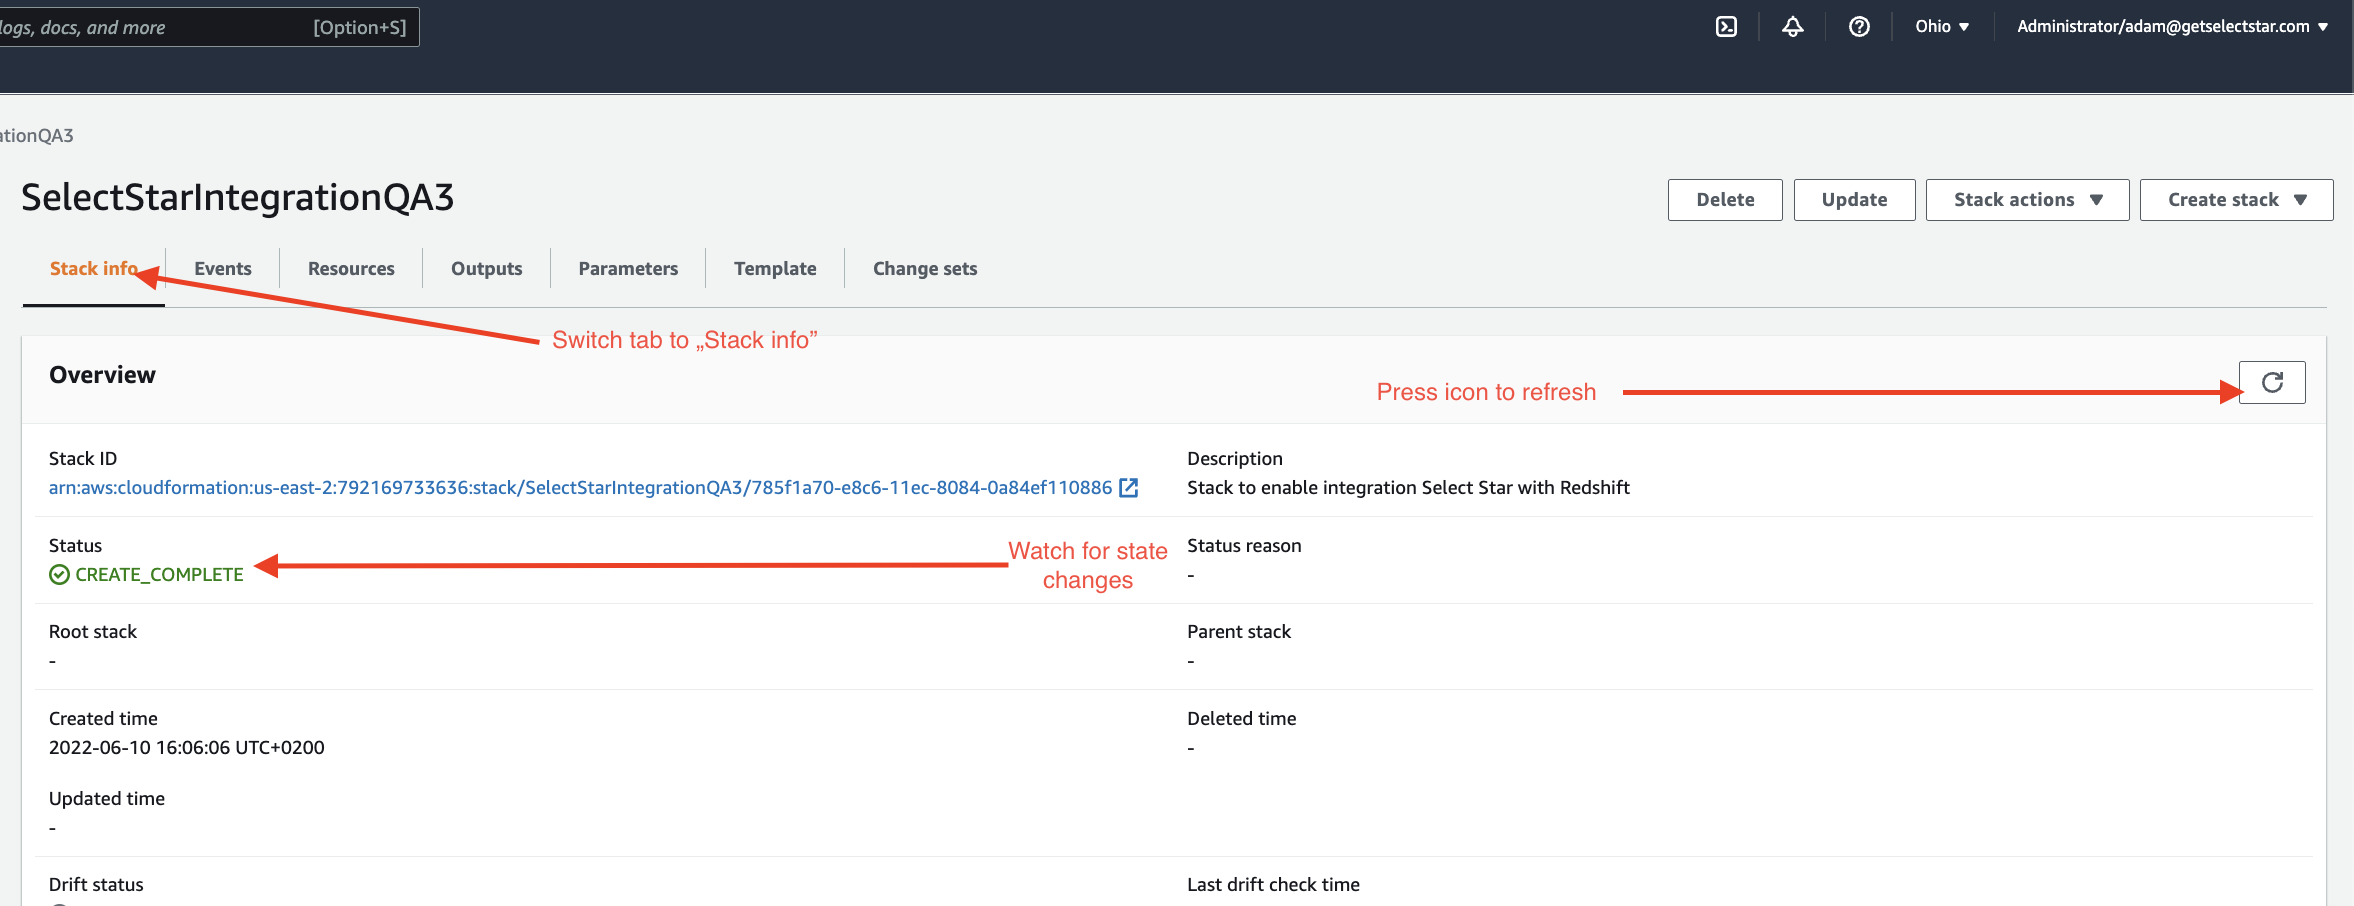This screenshot has width=2354, height=906.
Task: Refresh the Overview panel
Action: (x=2272, y=382)
